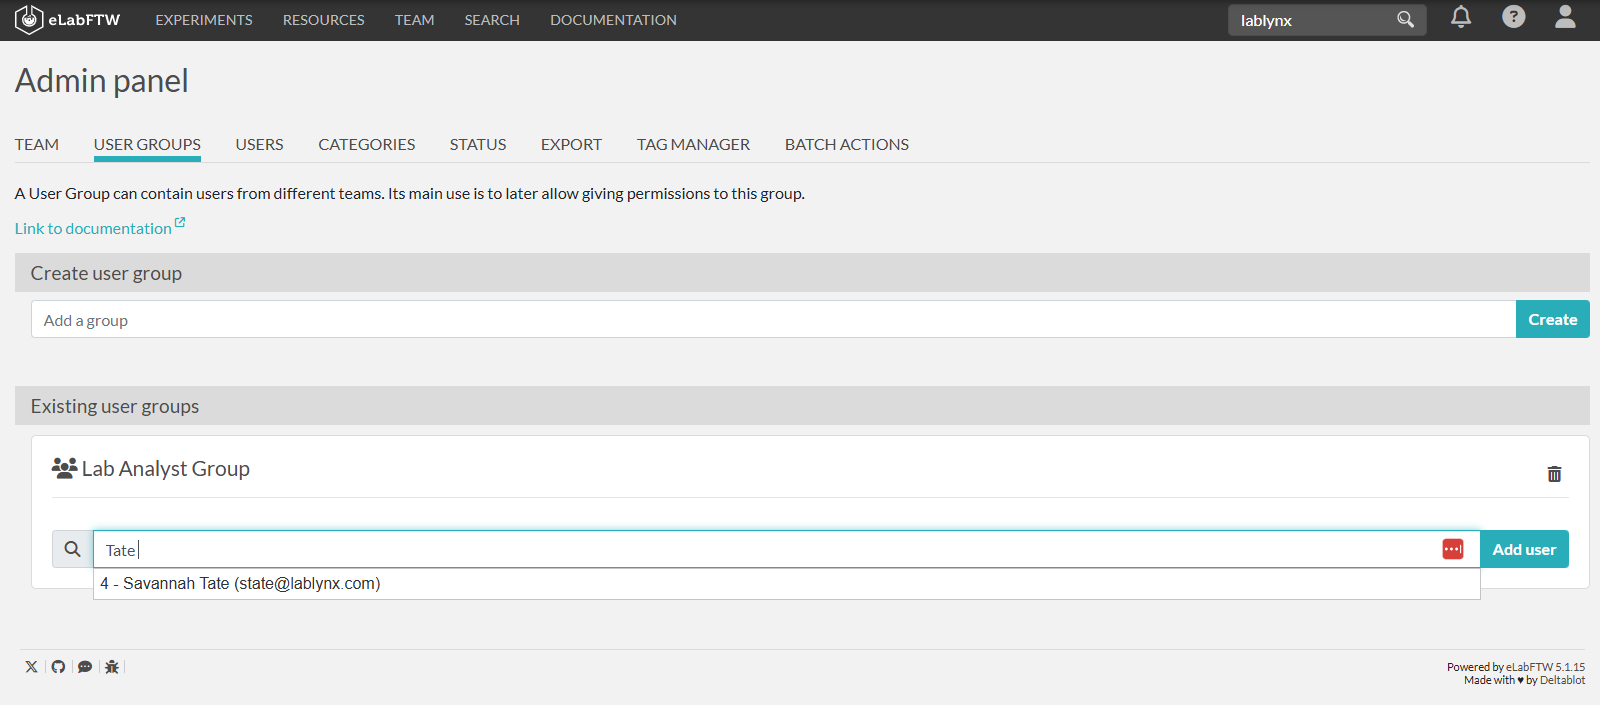This screenshot has height=705, width=1600.
Task: Click the X (Twitter) footer icon
Action: 32,667
